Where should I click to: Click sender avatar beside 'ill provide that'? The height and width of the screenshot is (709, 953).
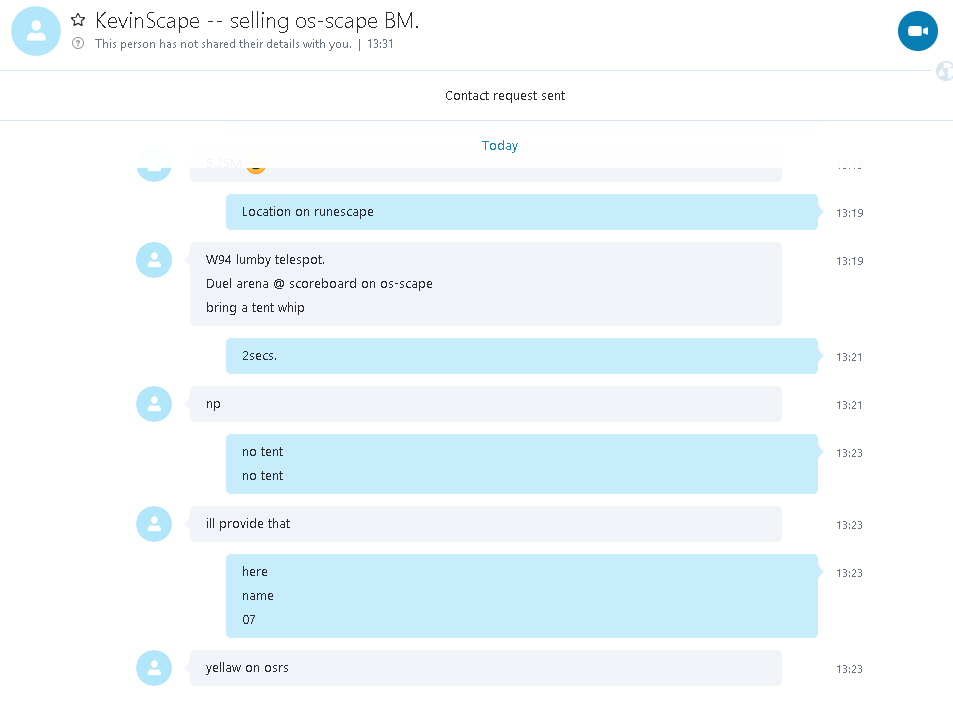[154, 524]
